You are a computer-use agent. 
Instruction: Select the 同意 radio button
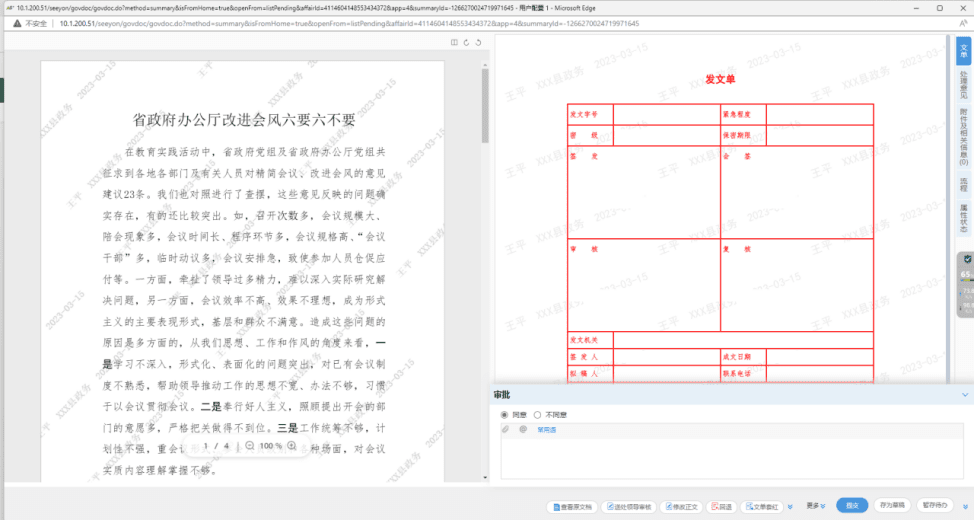point(504,415)
